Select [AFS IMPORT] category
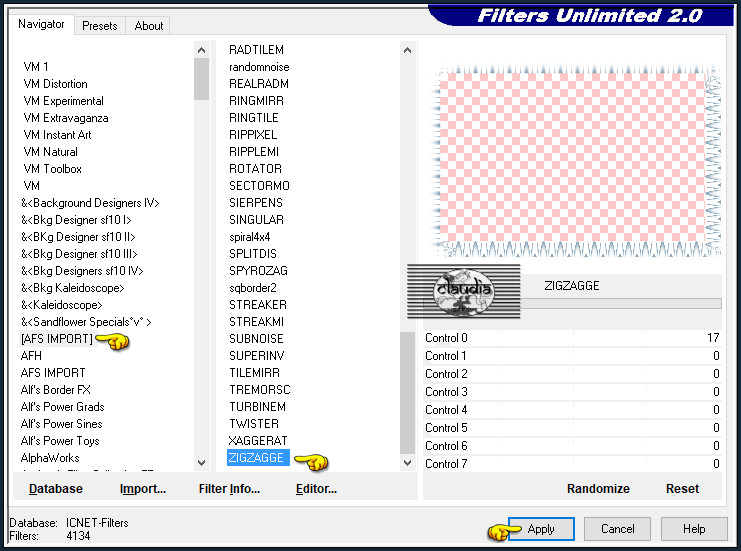741x551 pixels. tap(57, 339)
